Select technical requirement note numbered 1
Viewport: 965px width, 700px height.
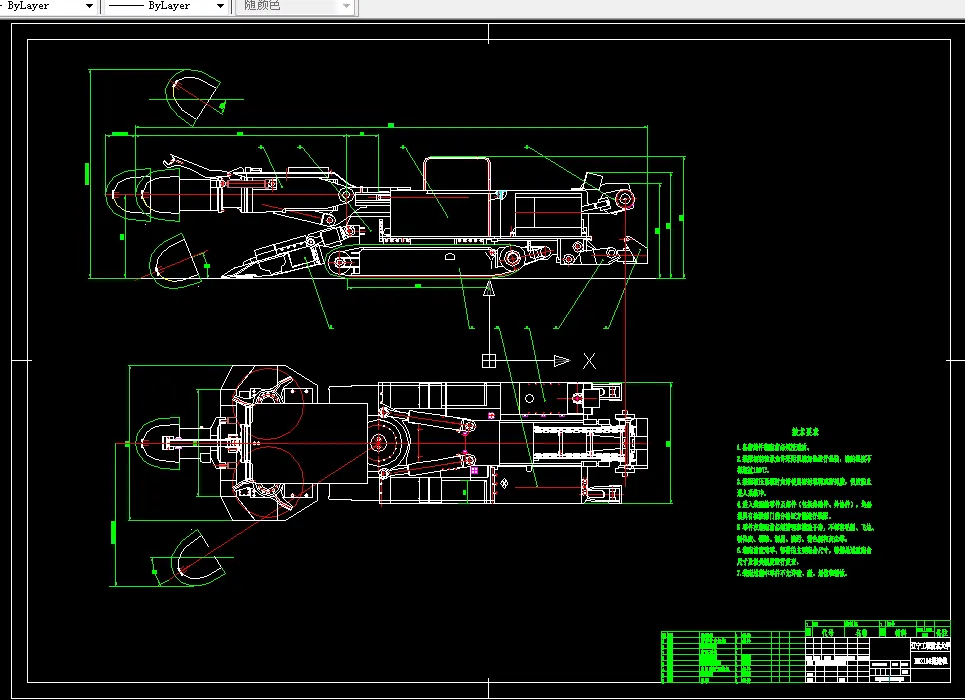774,447
